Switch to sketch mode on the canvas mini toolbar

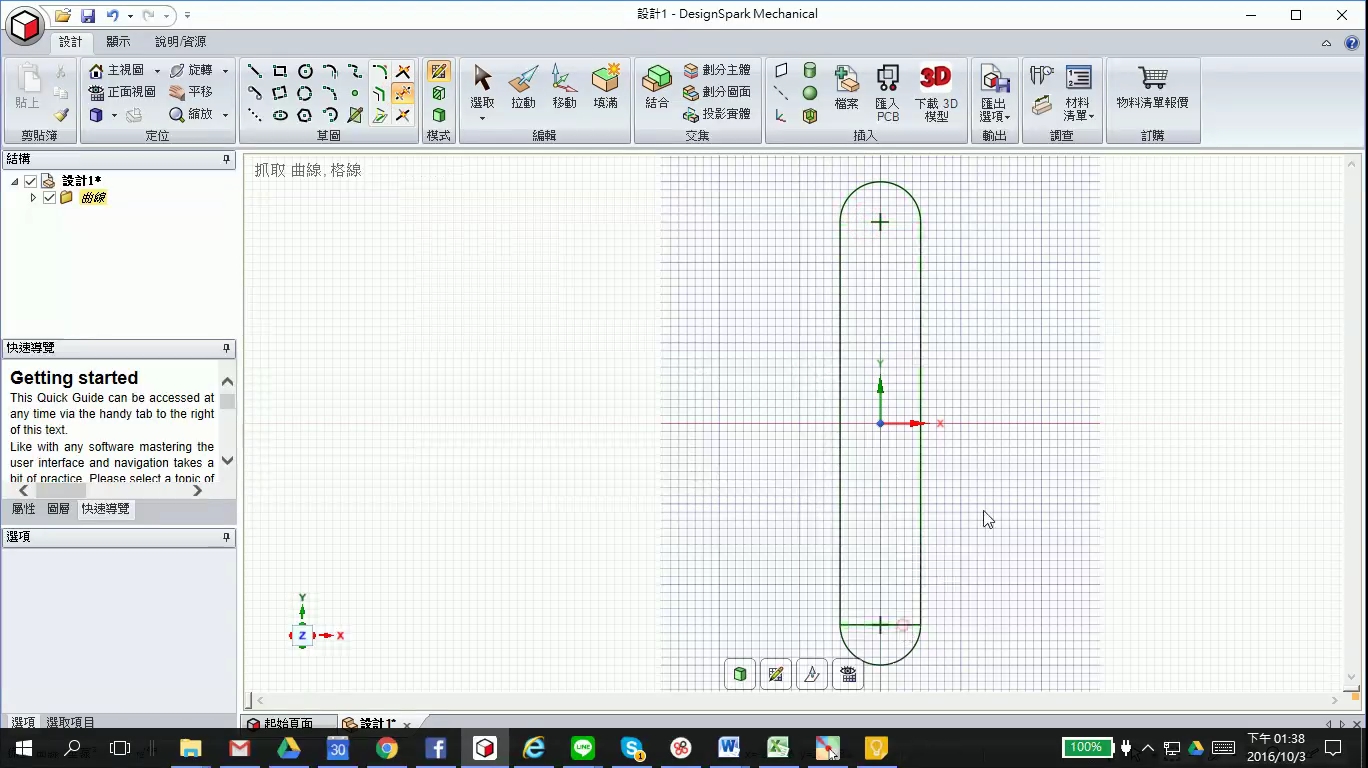click(x=776, y=674)
